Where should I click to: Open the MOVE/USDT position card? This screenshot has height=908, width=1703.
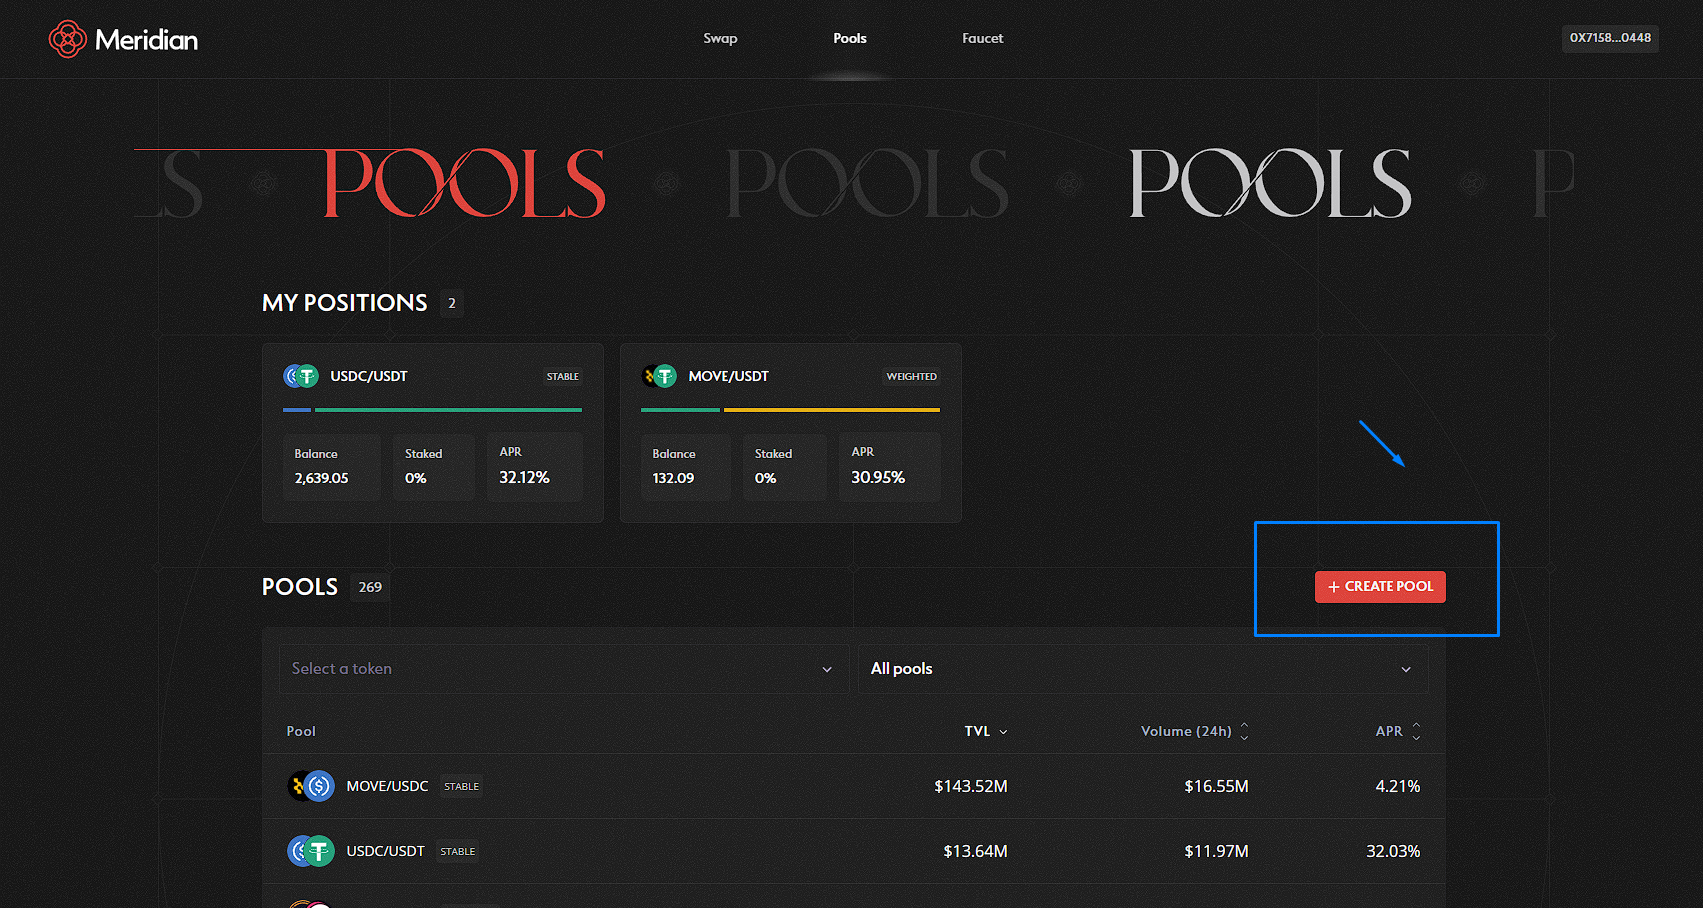point(791,433)
